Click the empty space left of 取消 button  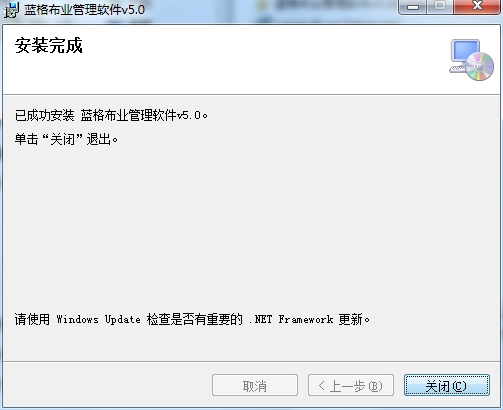pos(107,385)
